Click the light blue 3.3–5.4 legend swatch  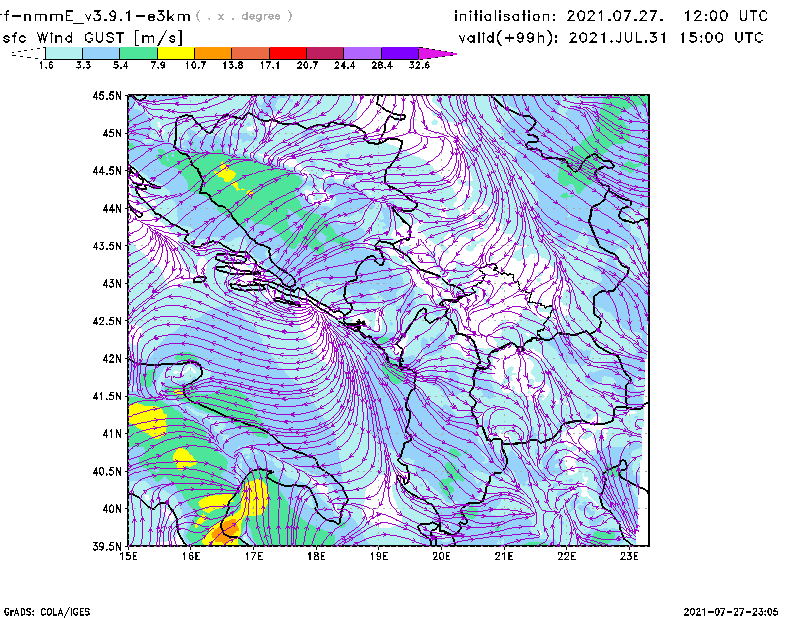(x=101, y=53)
